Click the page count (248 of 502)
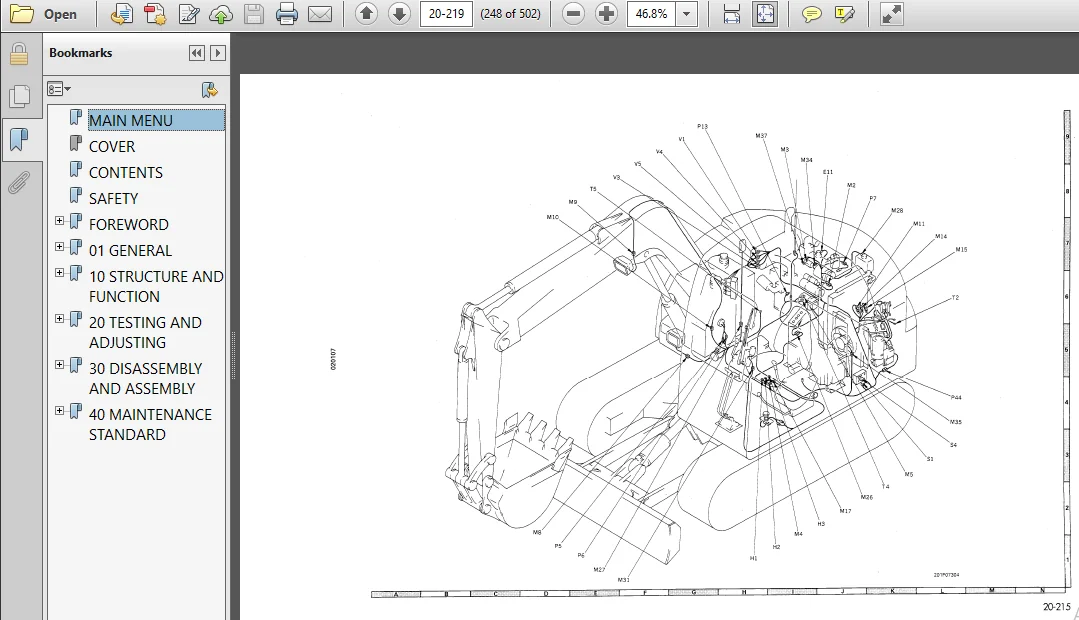The image size is (1079, 620). [511, 14]
